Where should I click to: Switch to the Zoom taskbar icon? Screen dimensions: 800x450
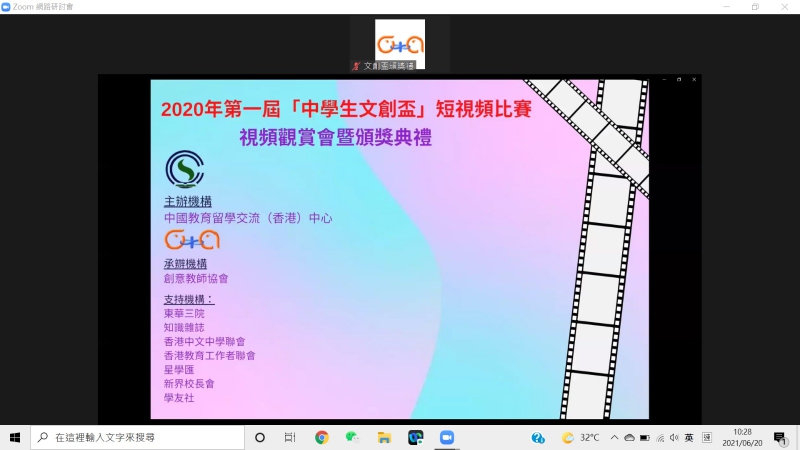click(x=447, y=437)
